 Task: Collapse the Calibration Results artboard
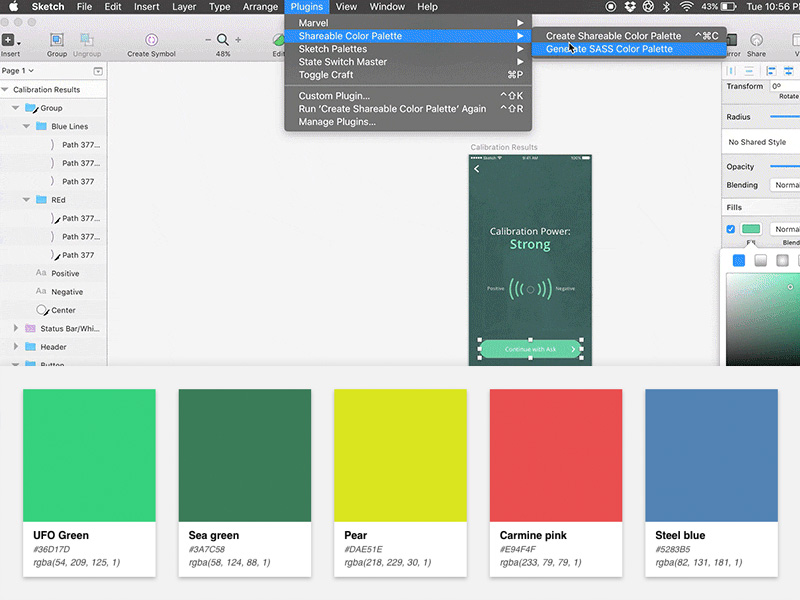(x=5, y=89)
